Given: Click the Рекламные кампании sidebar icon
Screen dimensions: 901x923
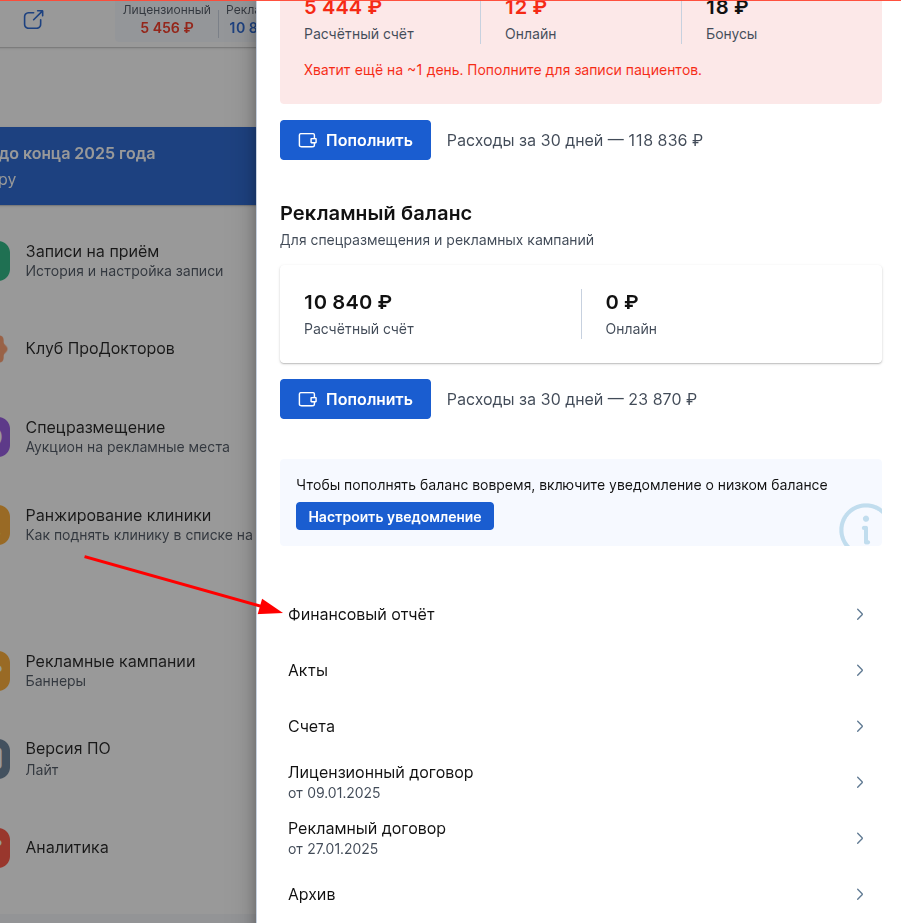Looking at the screenshot, I should (4, 671).
